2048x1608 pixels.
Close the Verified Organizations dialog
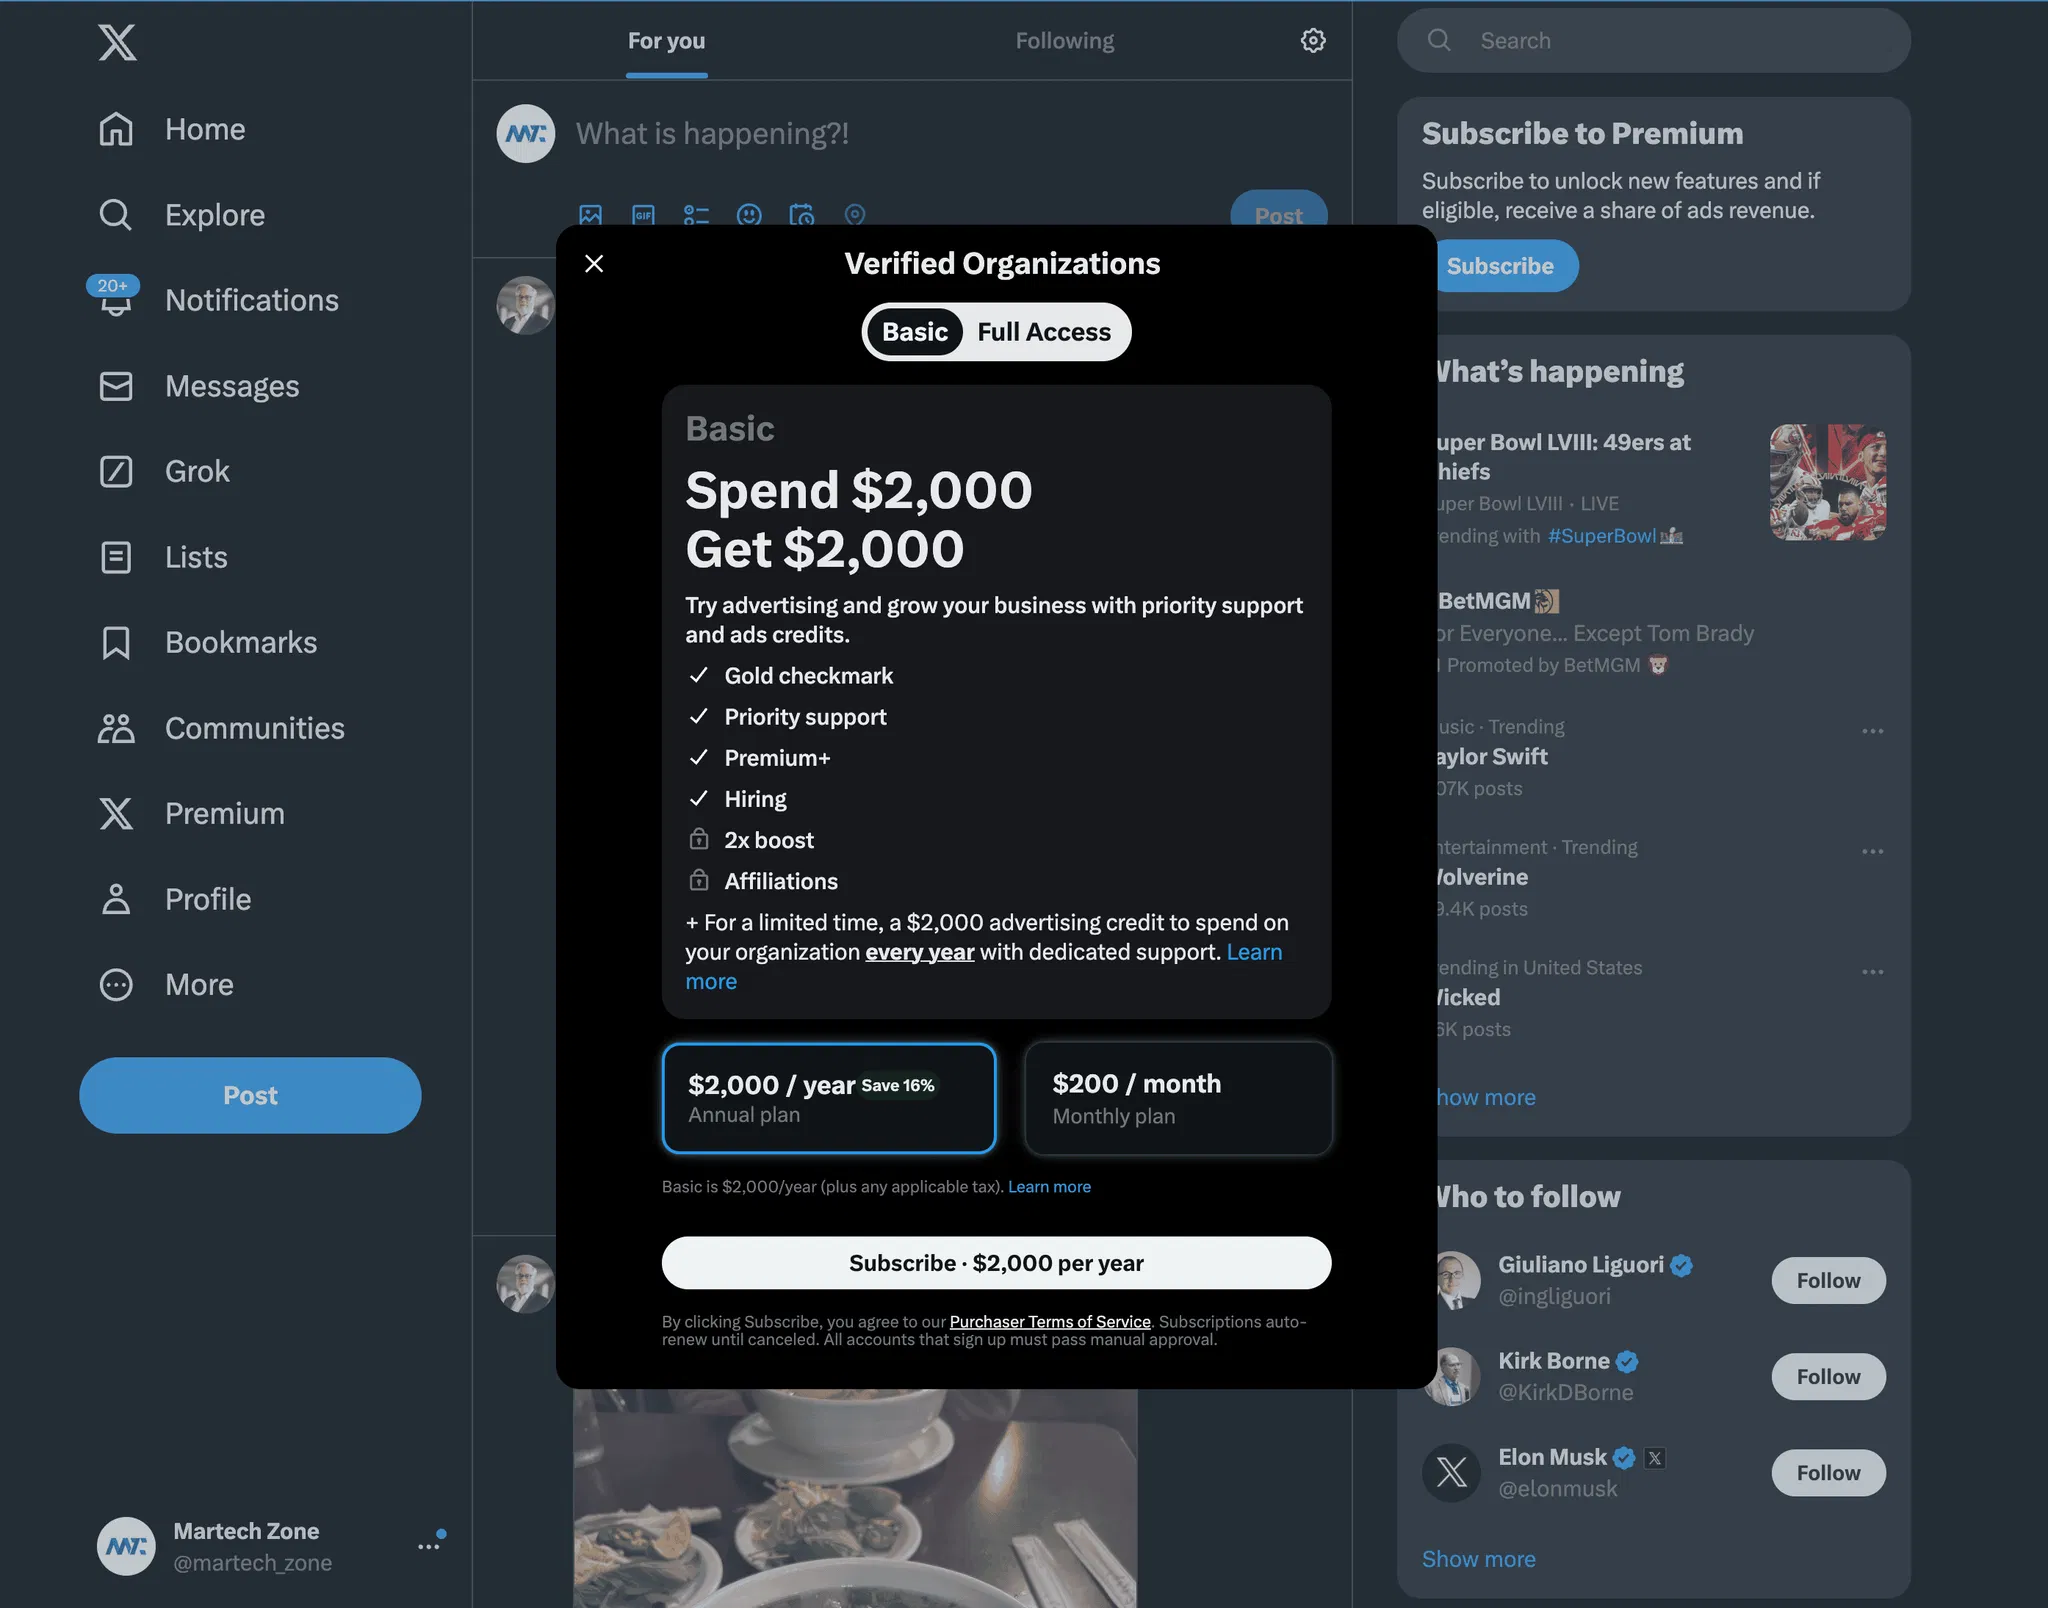pos(594,263)
